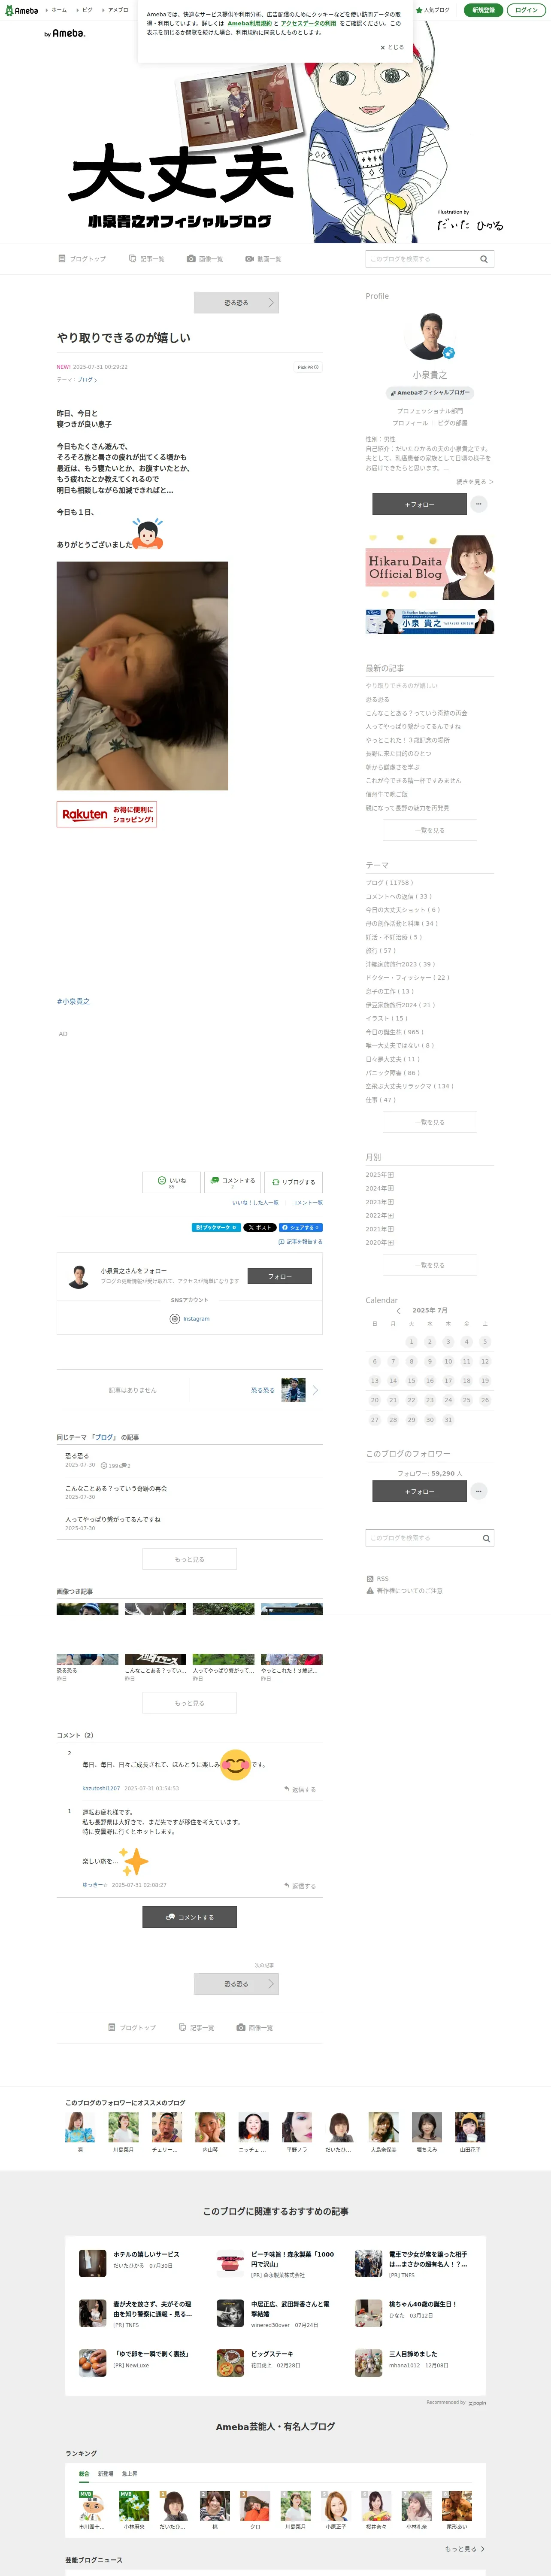Viewport: 551px width, 2576px height.
Task: Open theme ブログ ( 11758 )
Action: coord(389,883)
